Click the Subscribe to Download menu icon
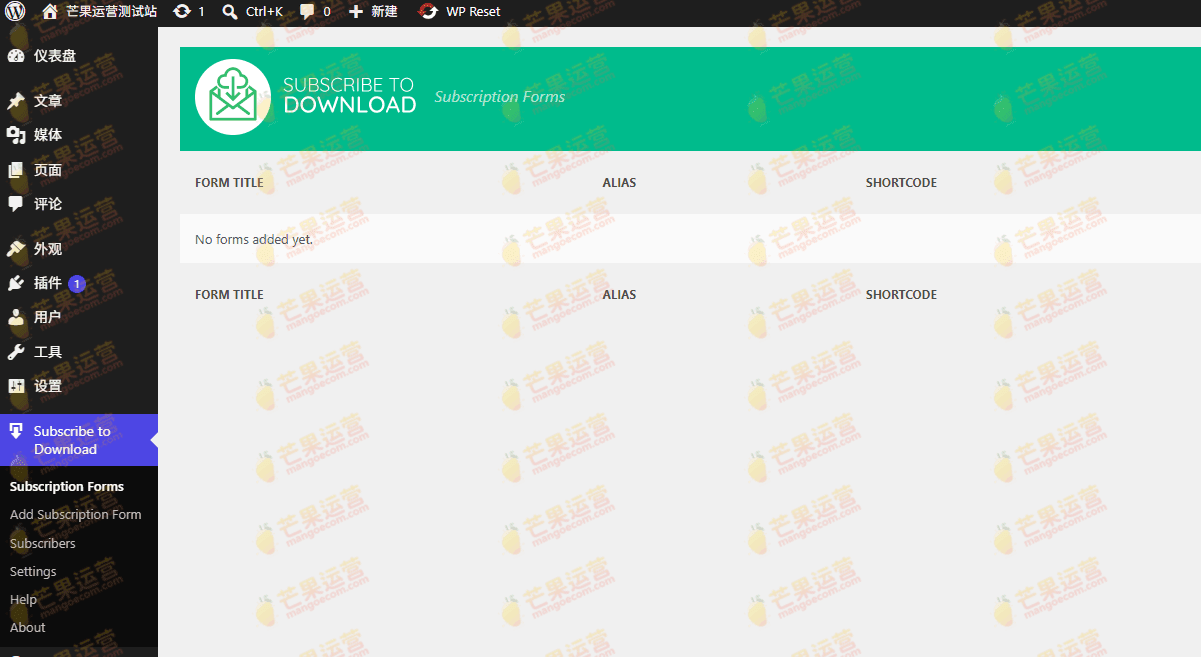 click(16, 431)
